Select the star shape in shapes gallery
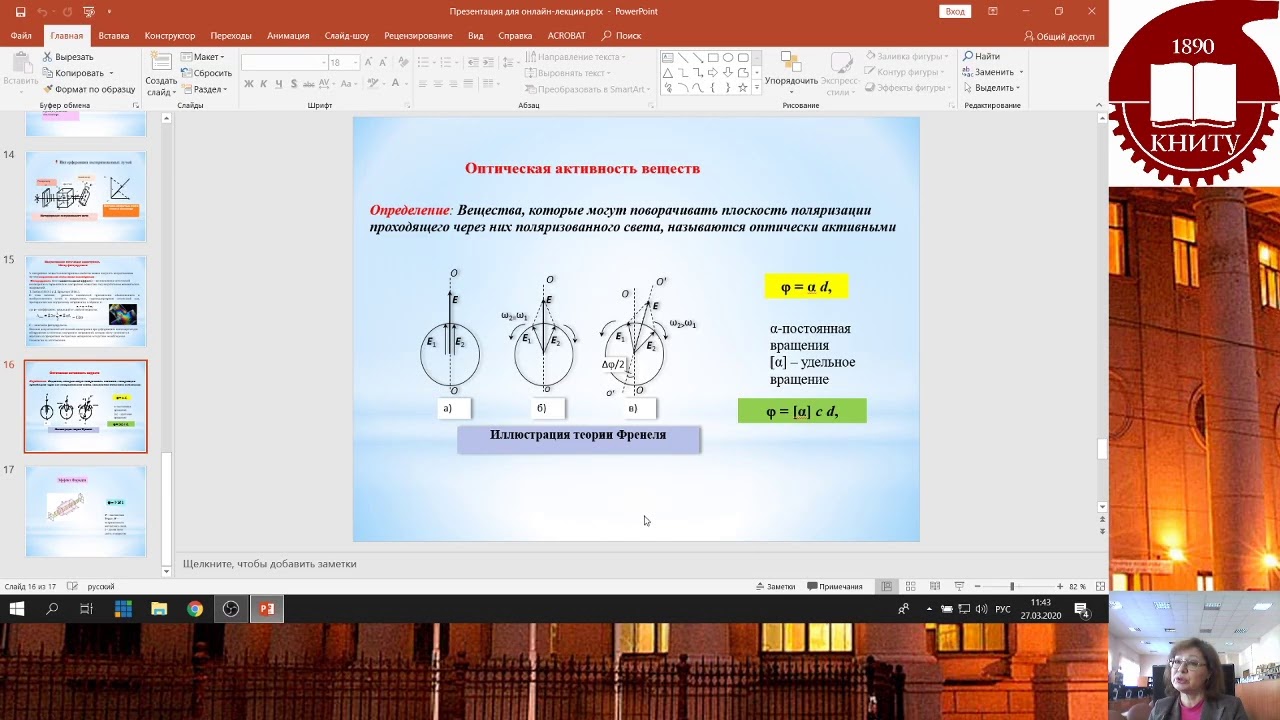1280x720 pixels. coord(743,88)
